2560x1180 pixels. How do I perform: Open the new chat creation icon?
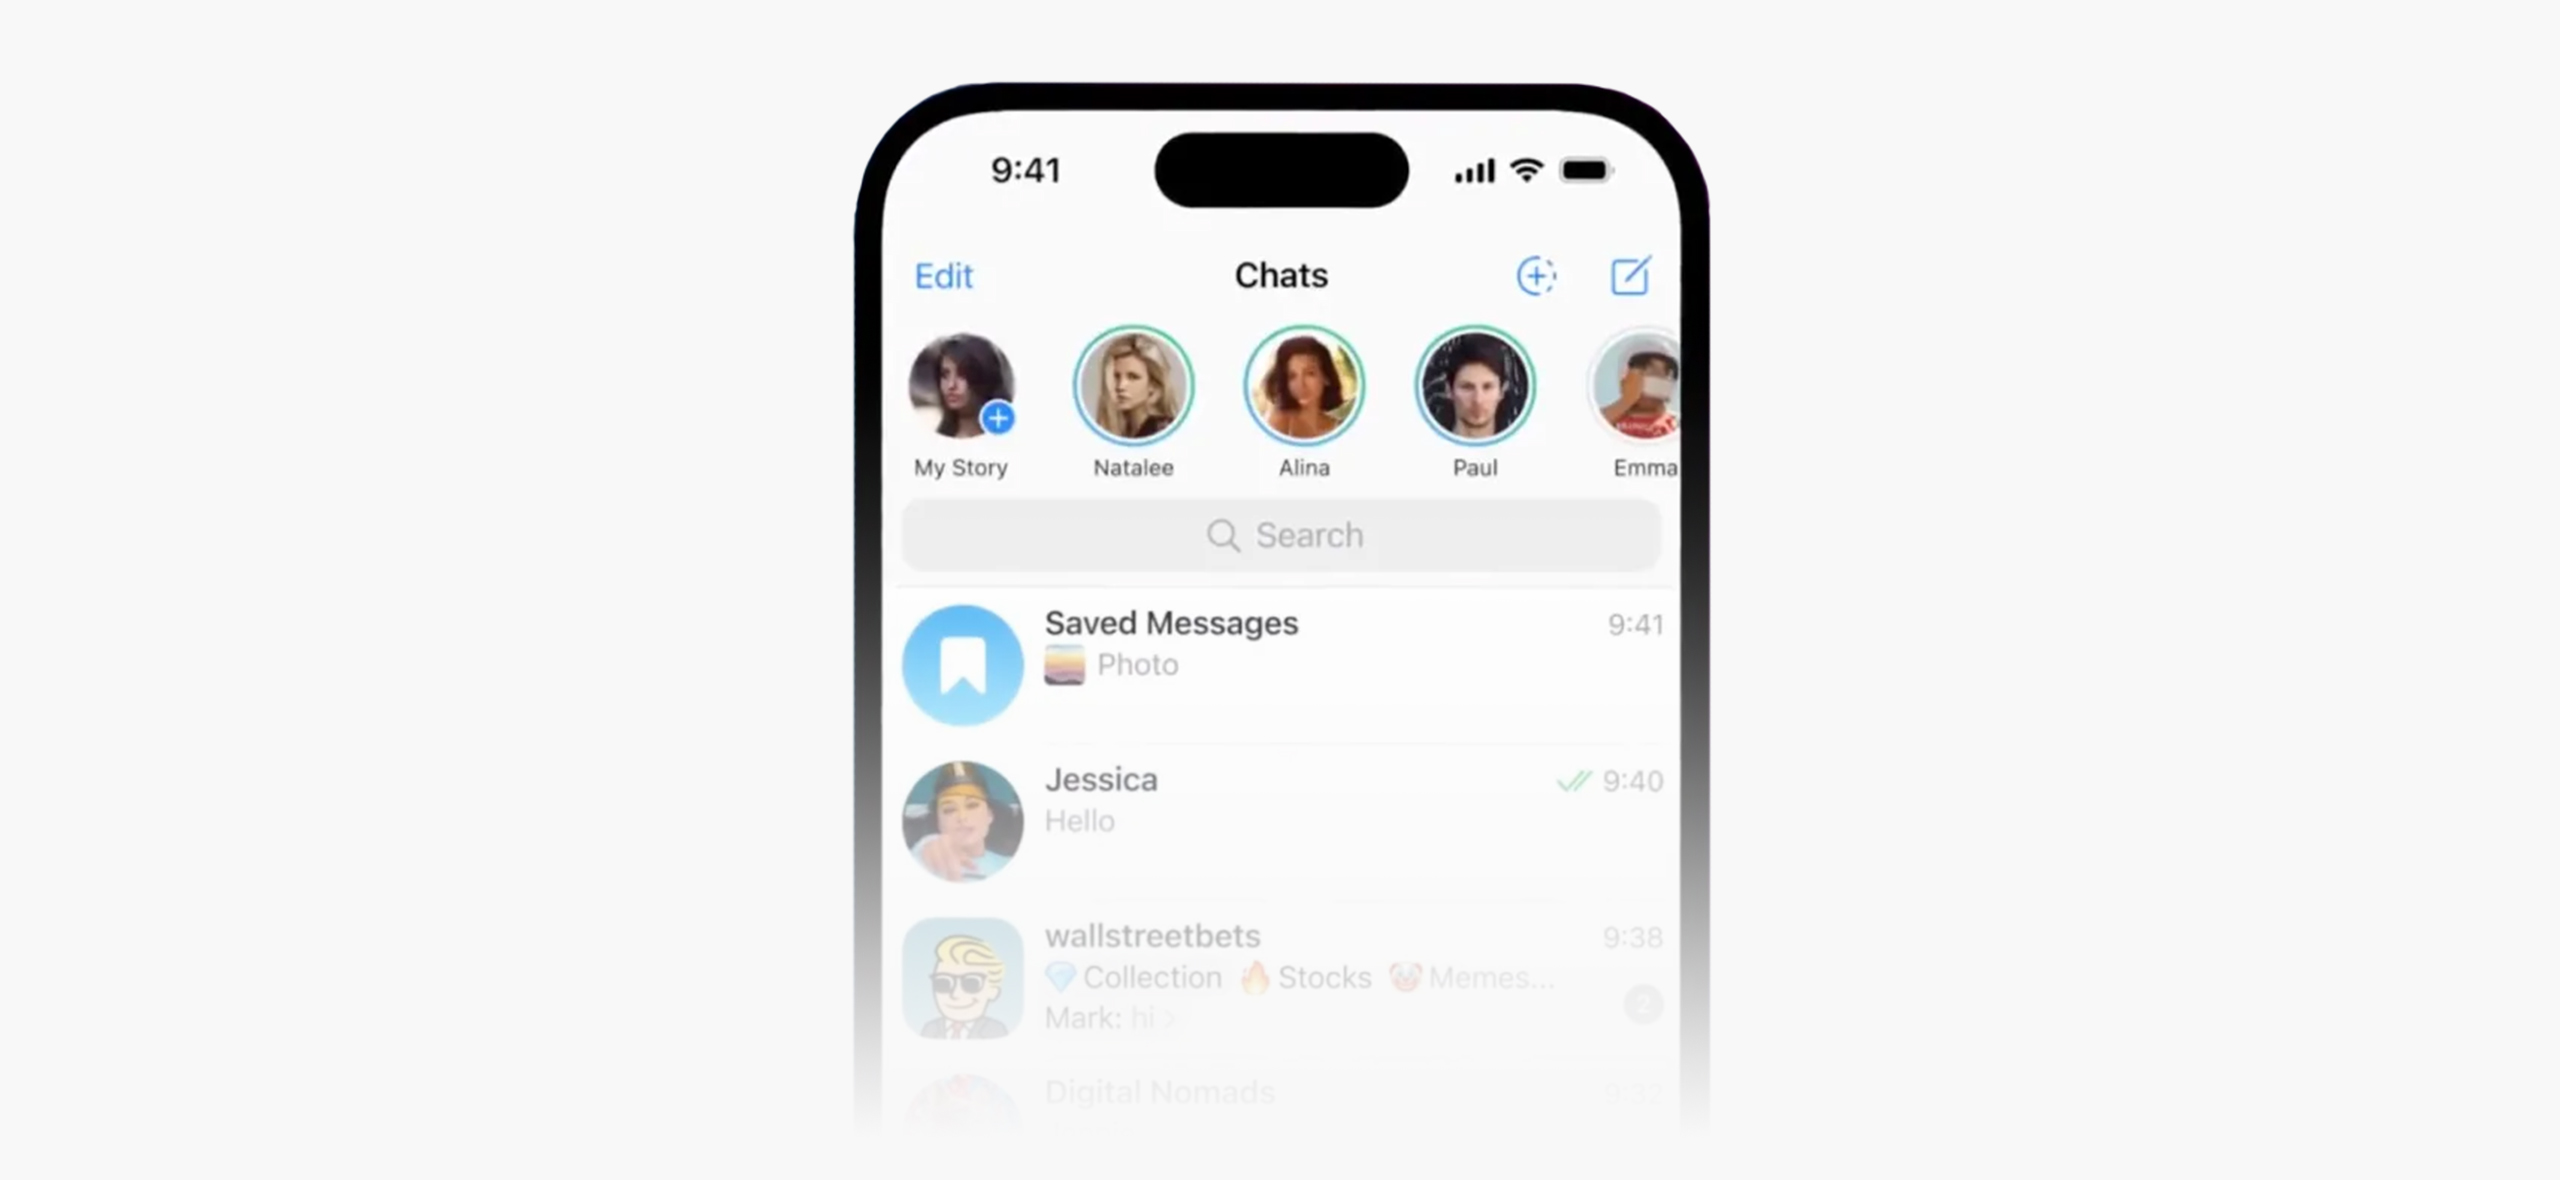pos(1631,273)
